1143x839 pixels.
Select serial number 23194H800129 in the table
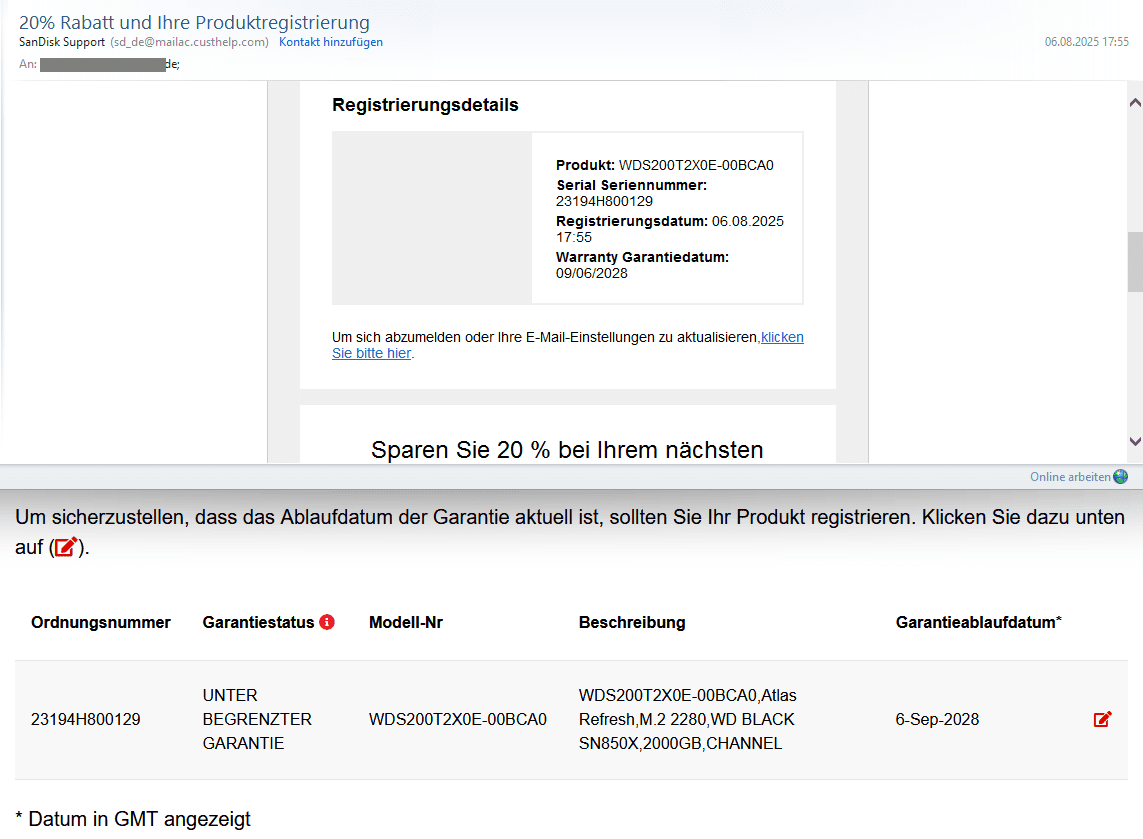(85, 719)
